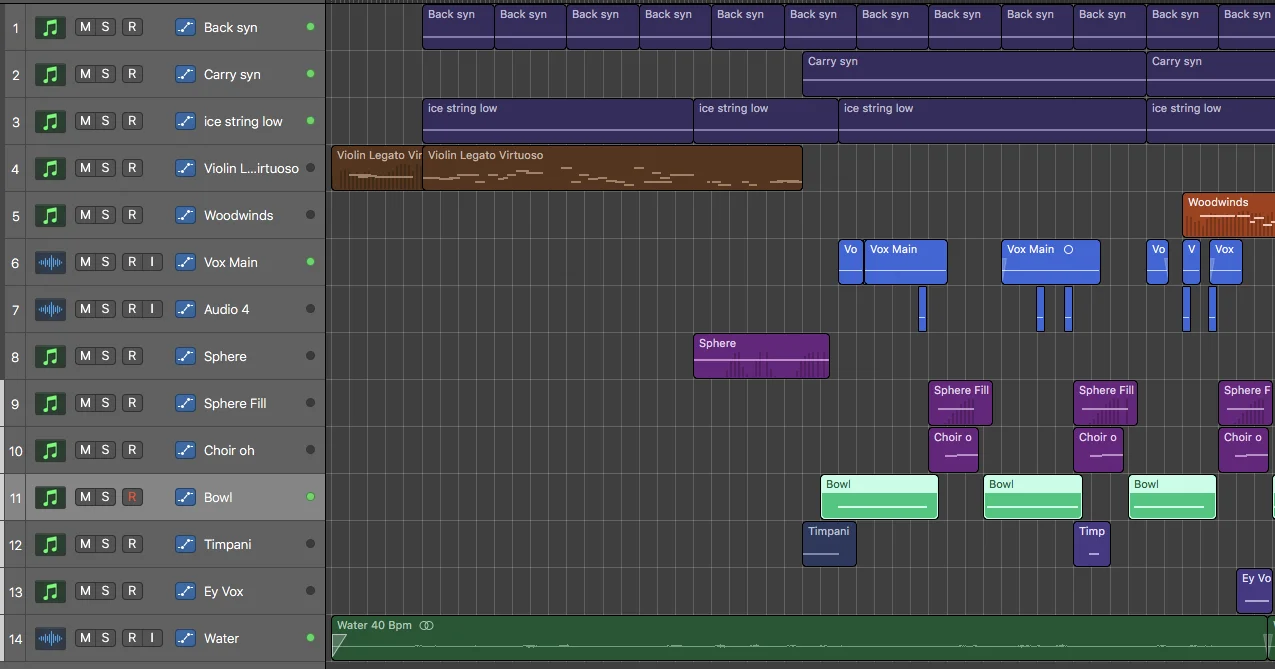The width and height of the screenshot is (1275, 669).
Task: Click the blue automation icon beside Audio 4
Action: click(185, 309)
